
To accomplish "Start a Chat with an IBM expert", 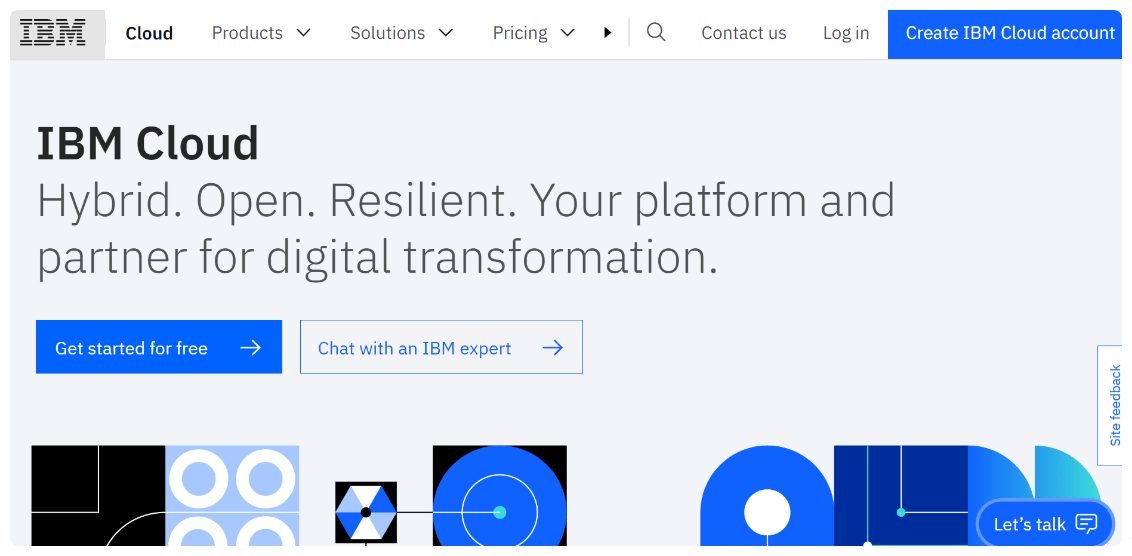I will click(x=415, y=348).
